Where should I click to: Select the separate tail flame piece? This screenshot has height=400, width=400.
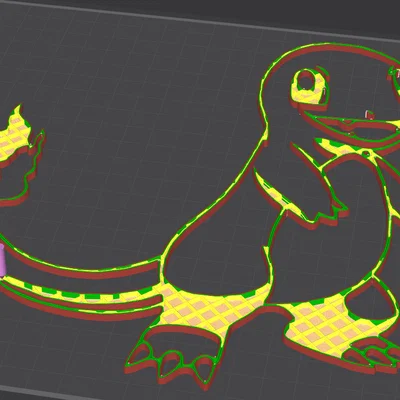click(x=21, y=156)
